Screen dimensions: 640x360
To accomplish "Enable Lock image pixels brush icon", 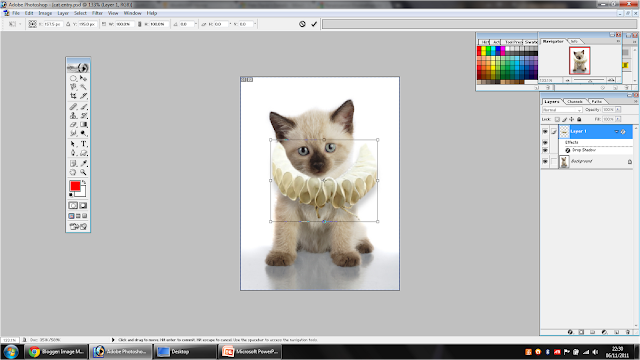I will click(564, 119).
